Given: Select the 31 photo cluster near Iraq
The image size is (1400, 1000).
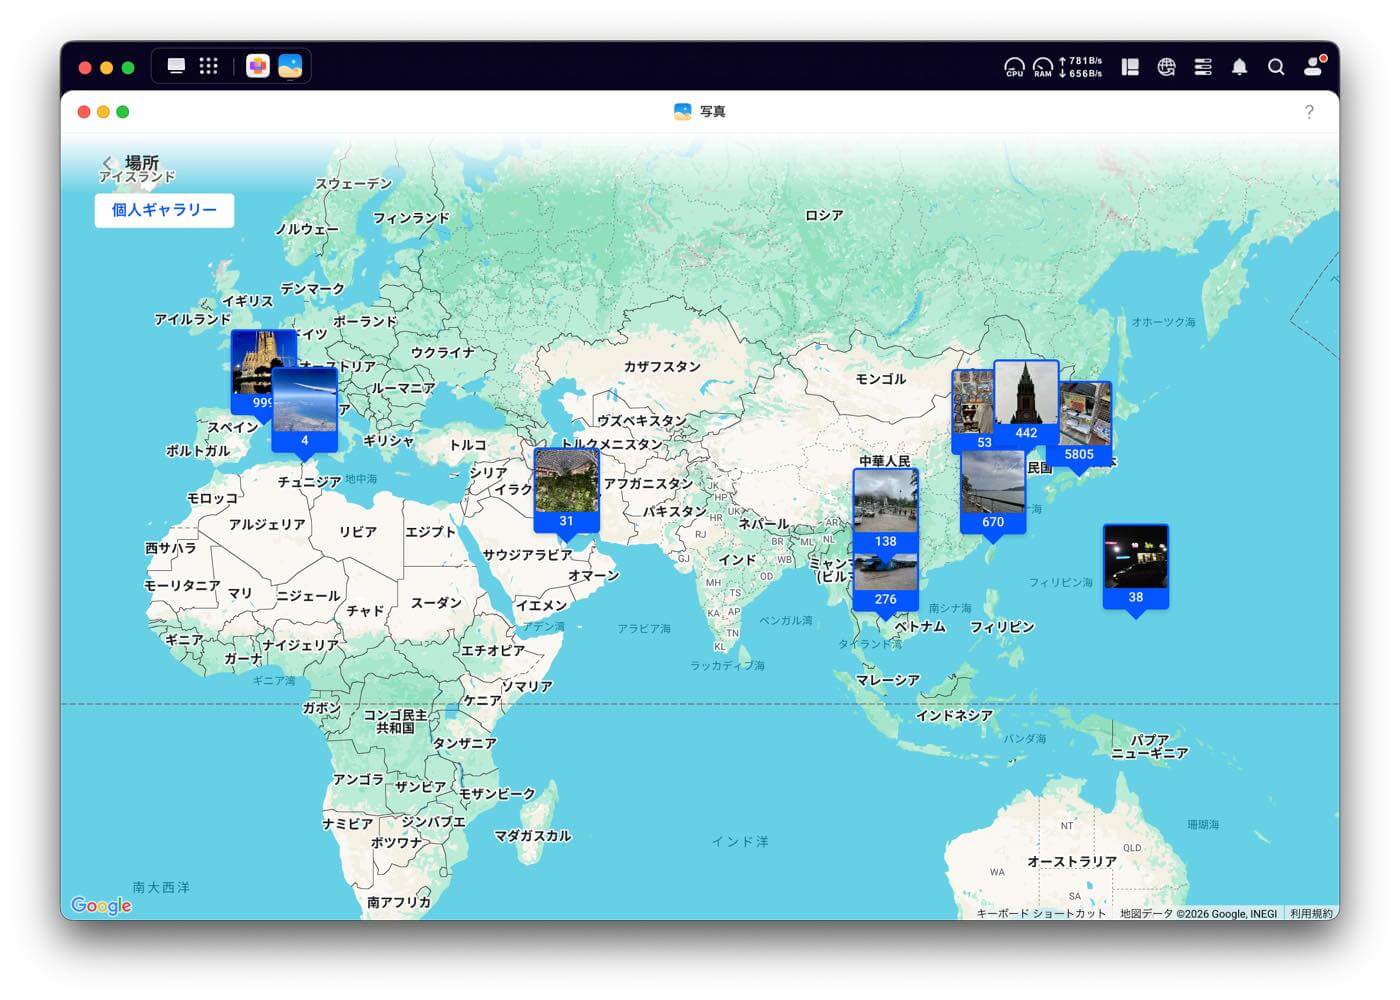Looking at the screenshot, I should (x=566, y=488).
